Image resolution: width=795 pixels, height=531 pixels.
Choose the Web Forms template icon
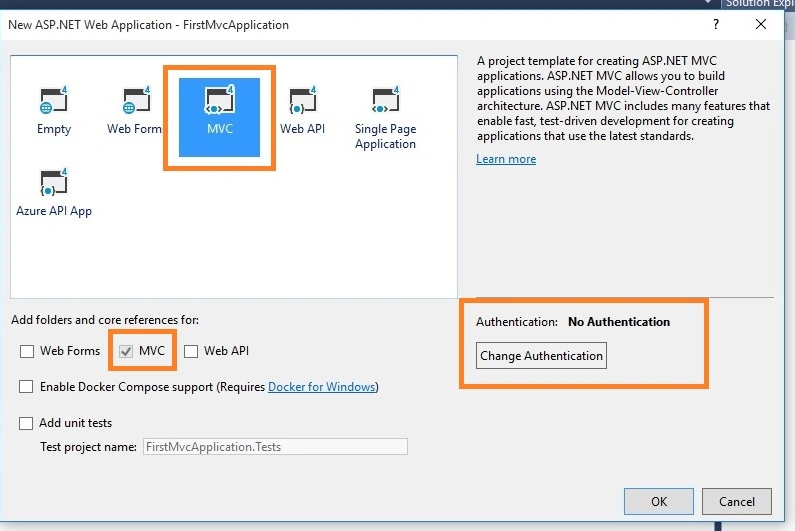[x=136, y=100]
